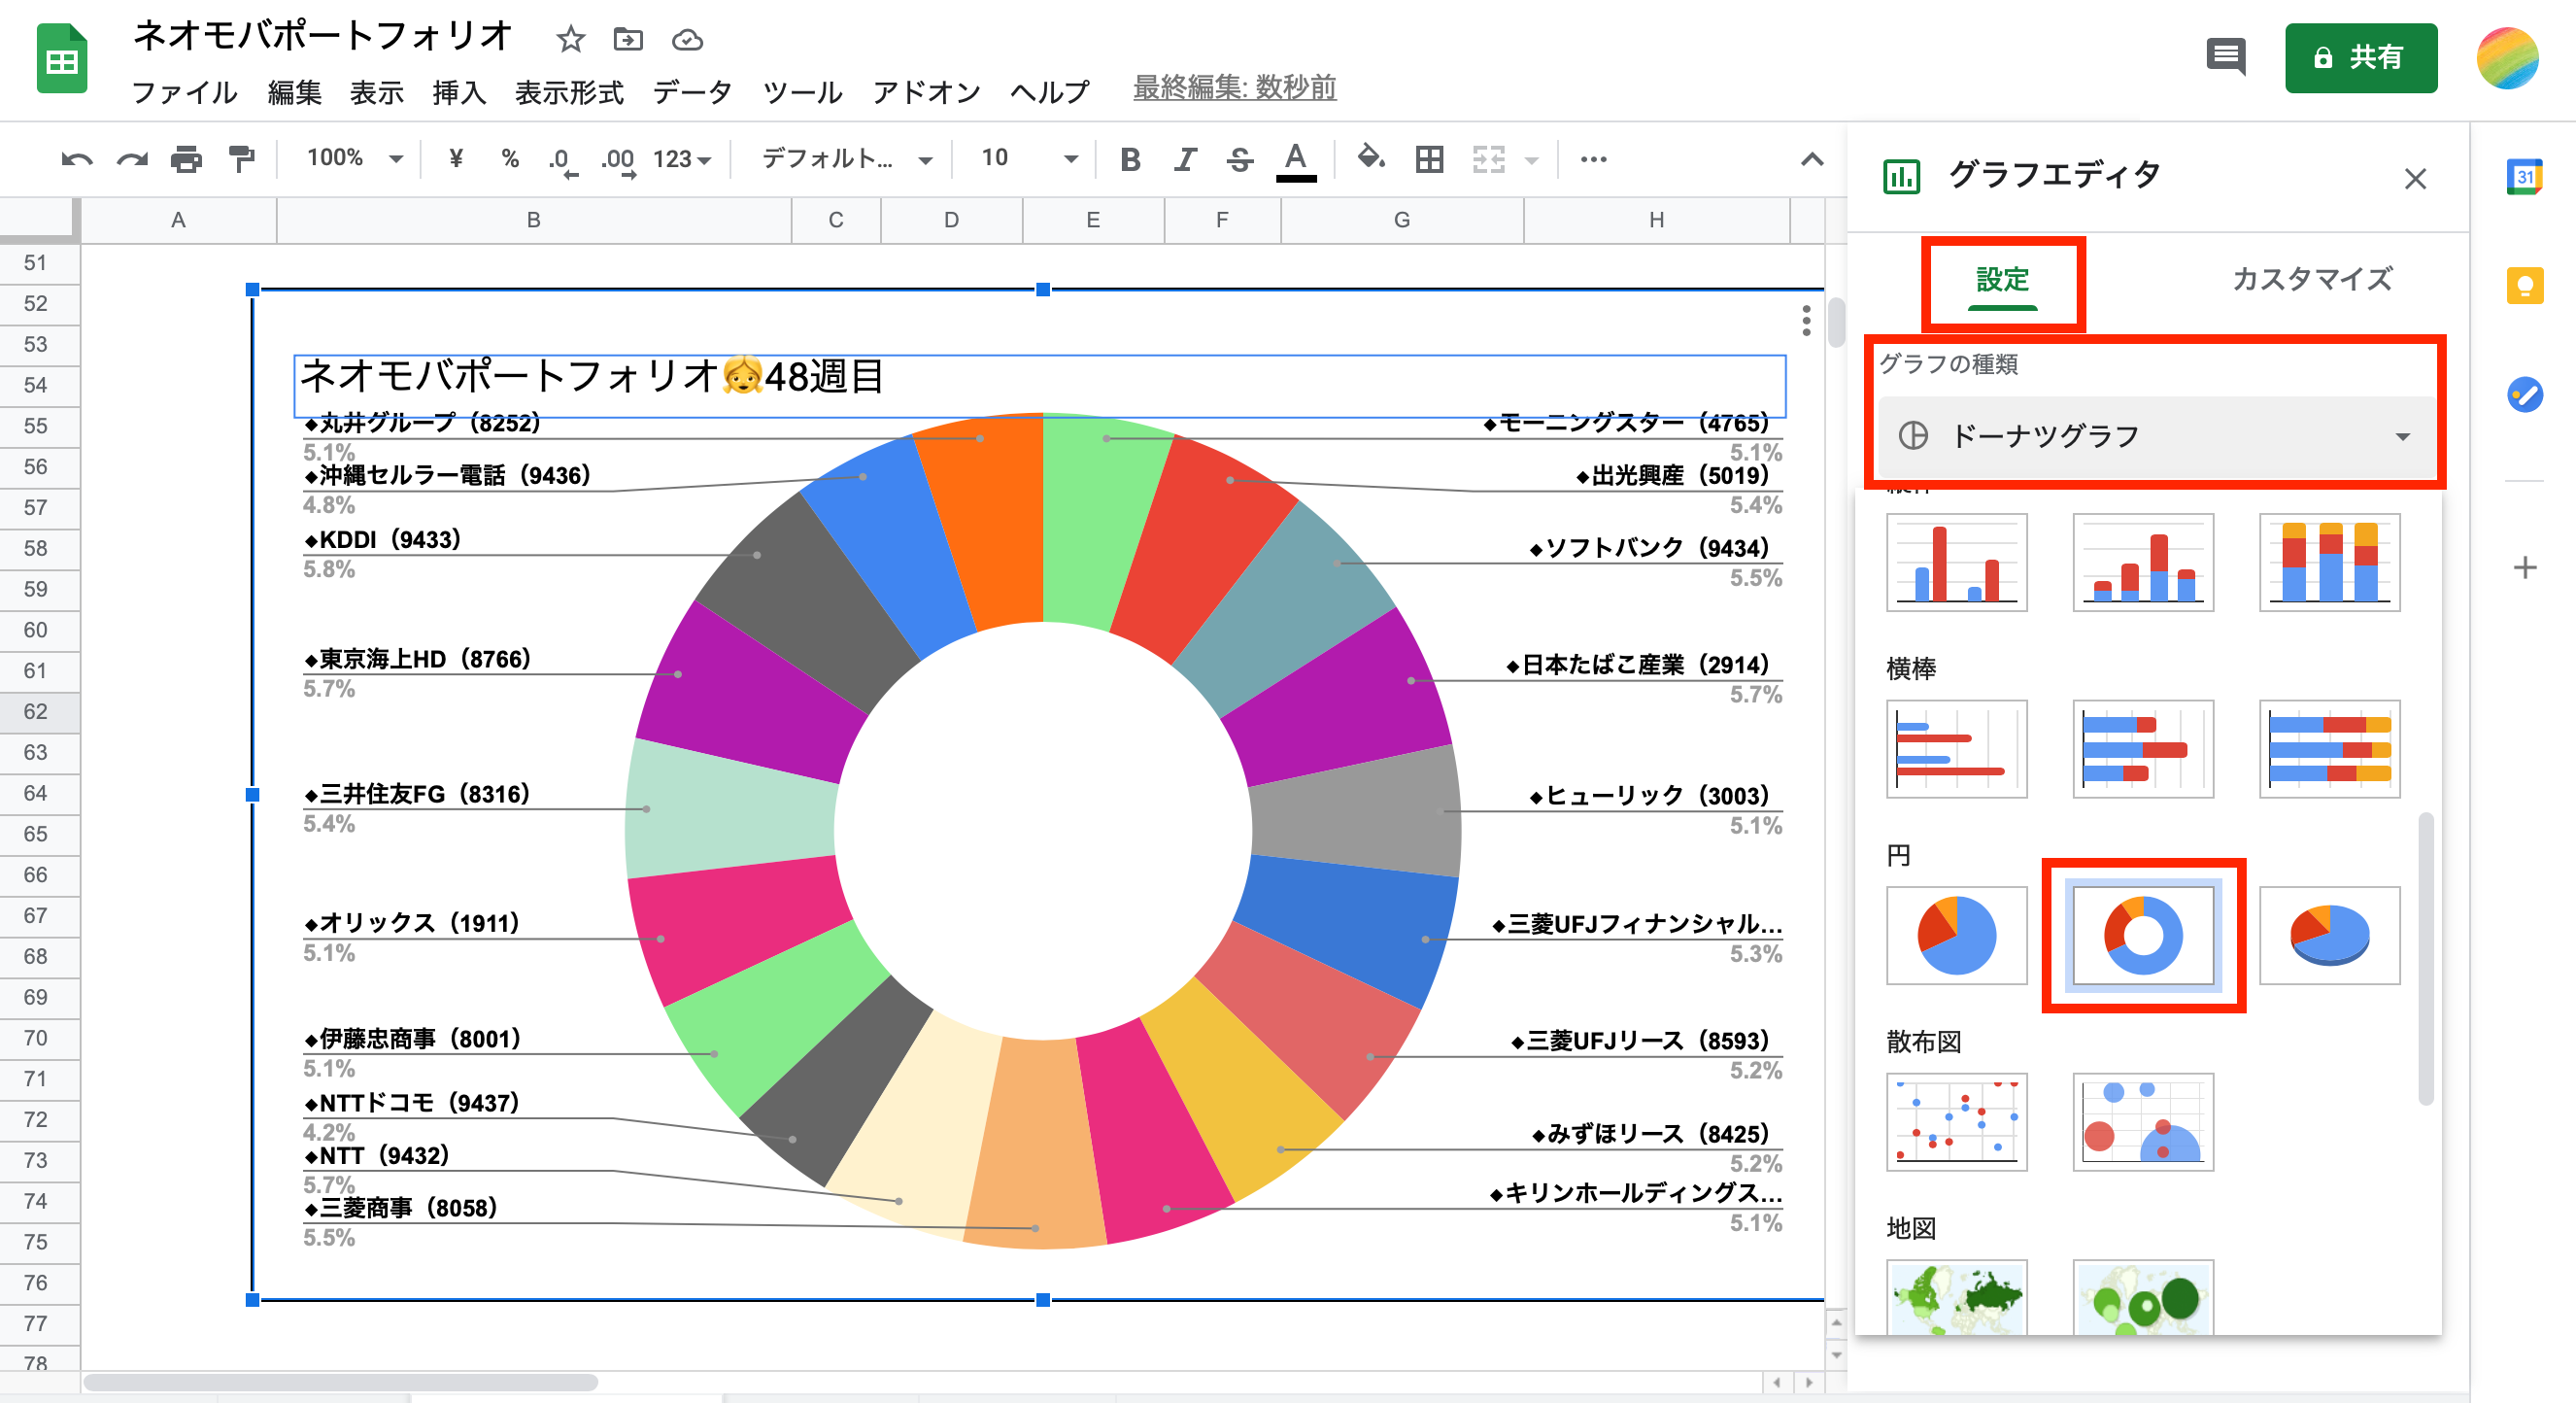Screen dimensions: 2576x1403
Task: Select column B header
Action: (533, 220)
